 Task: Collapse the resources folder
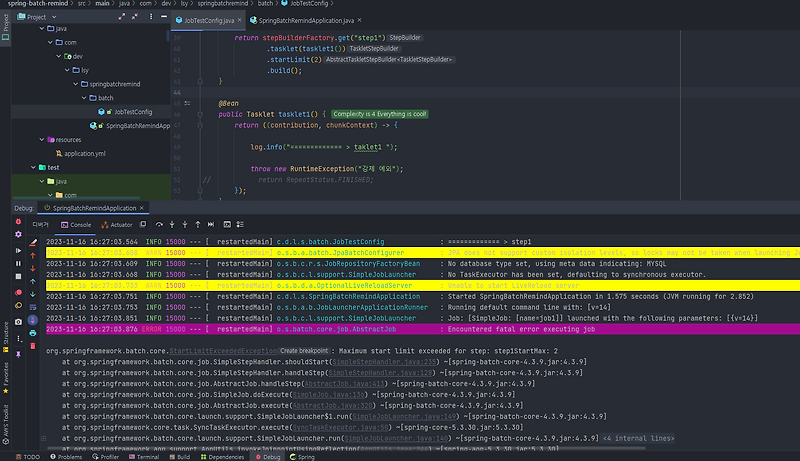pos(42,139)
